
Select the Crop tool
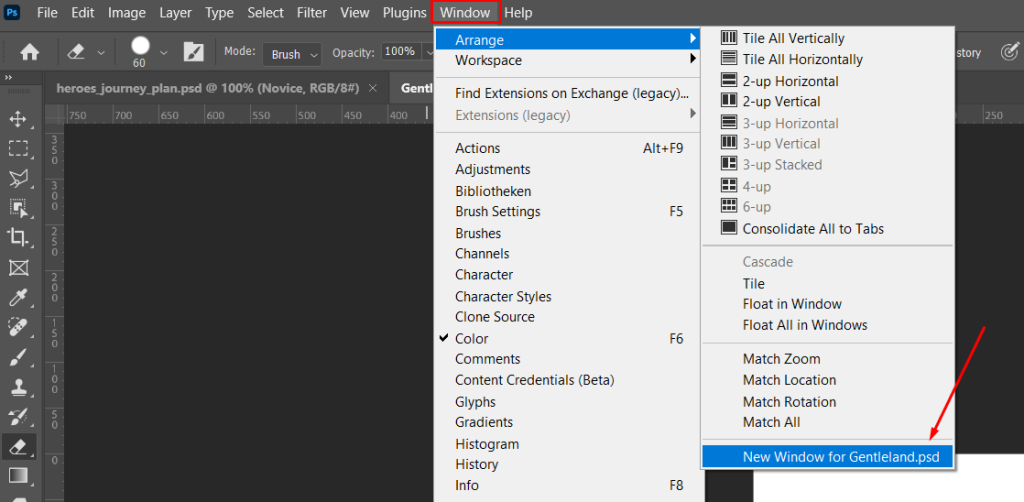18,237
